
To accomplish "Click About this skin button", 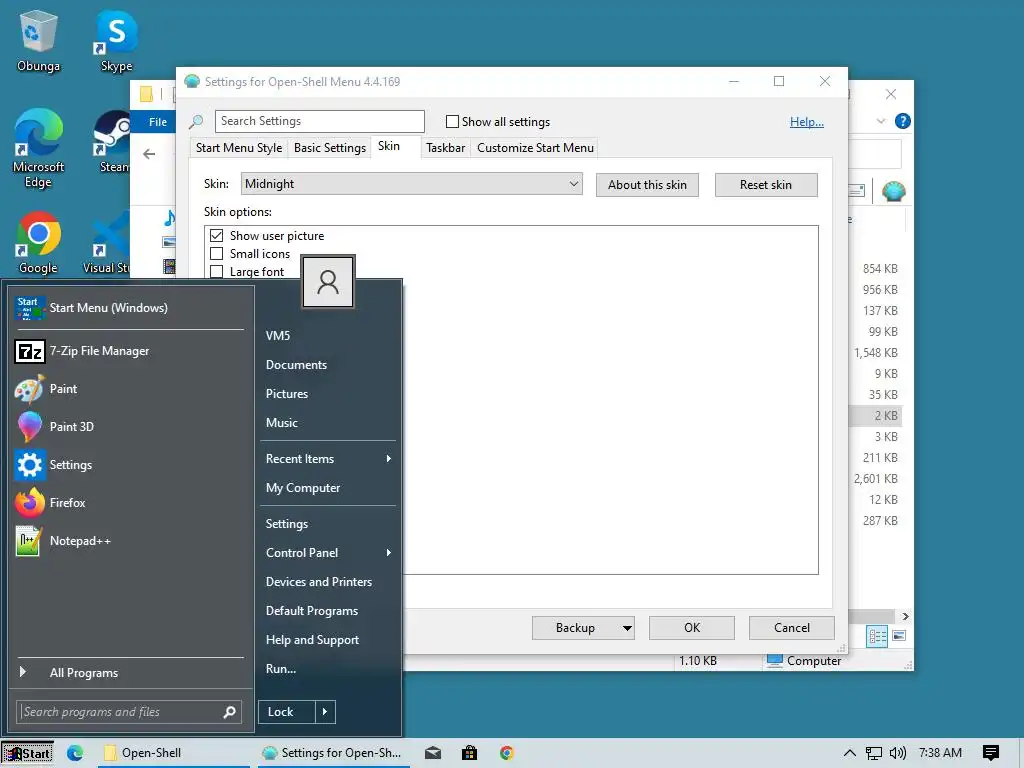I will [647, 185].
